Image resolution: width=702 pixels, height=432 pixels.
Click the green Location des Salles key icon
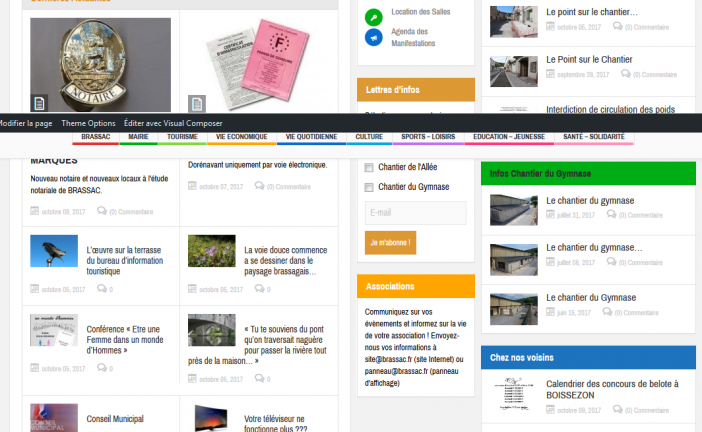(x=373, y=16)
